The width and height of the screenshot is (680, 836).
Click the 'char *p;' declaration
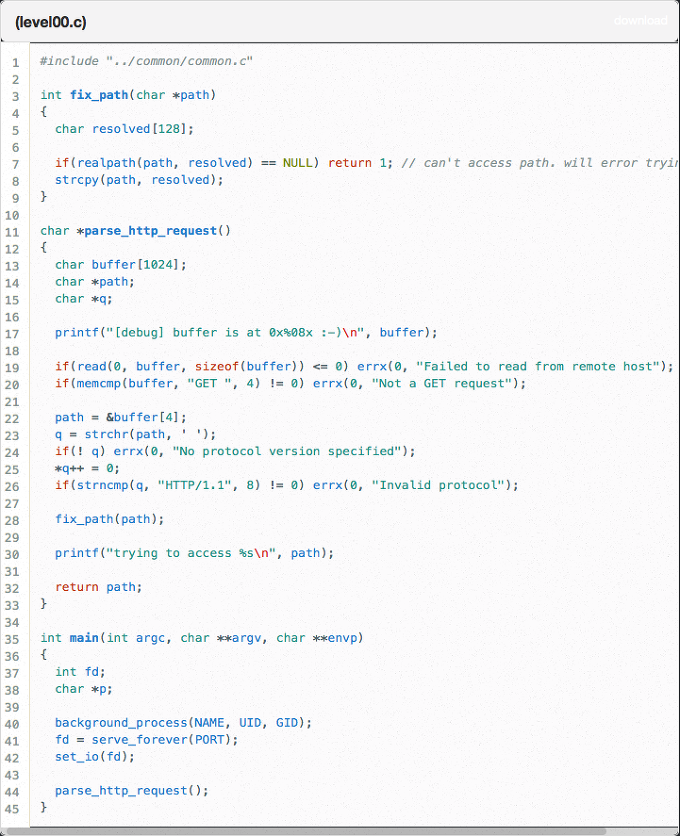point(84,689)
